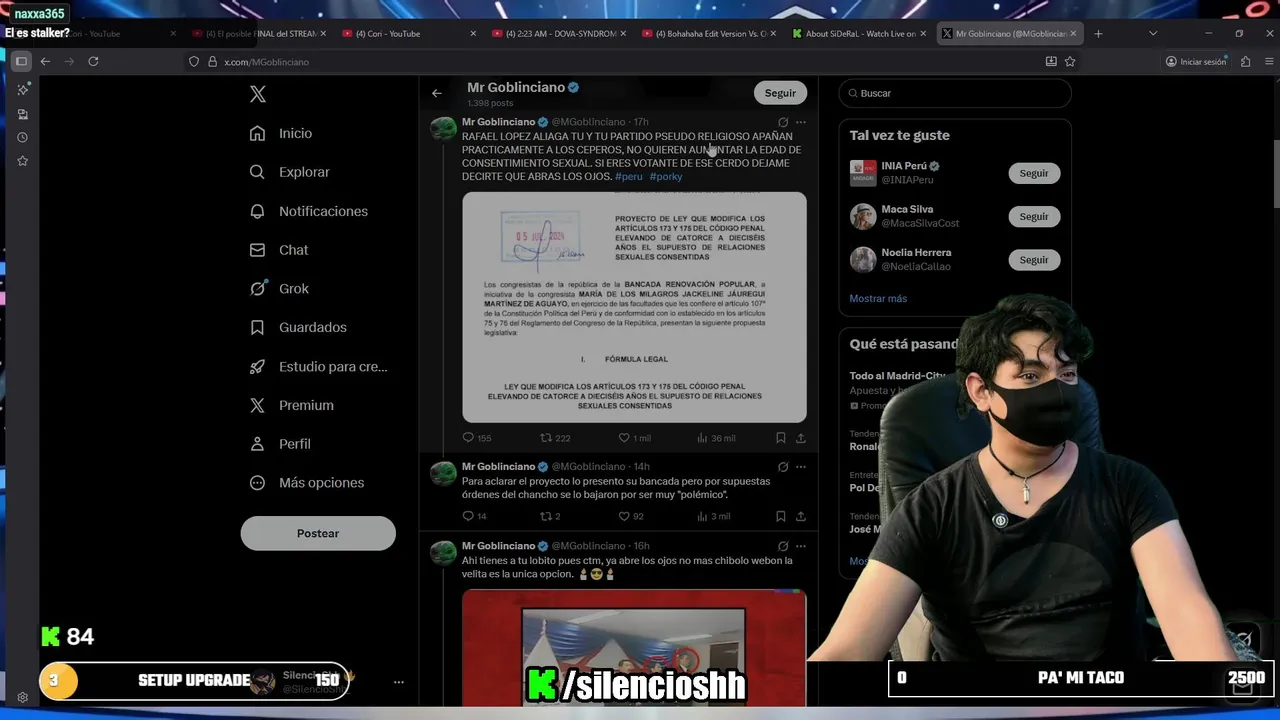Reply to first post with 155 comments

coord(477,438)
